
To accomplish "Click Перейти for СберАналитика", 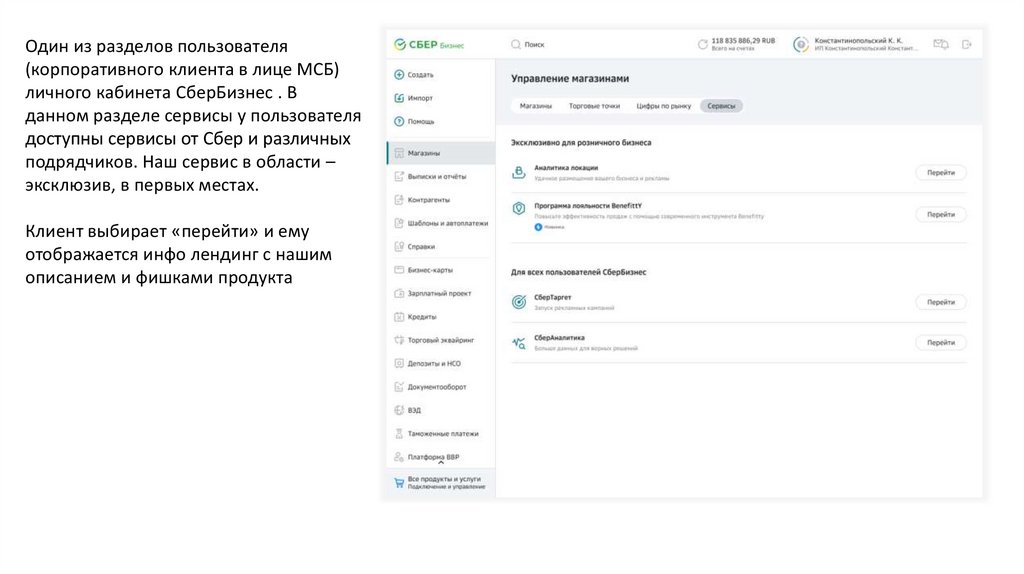I will [x=940, y=342].
